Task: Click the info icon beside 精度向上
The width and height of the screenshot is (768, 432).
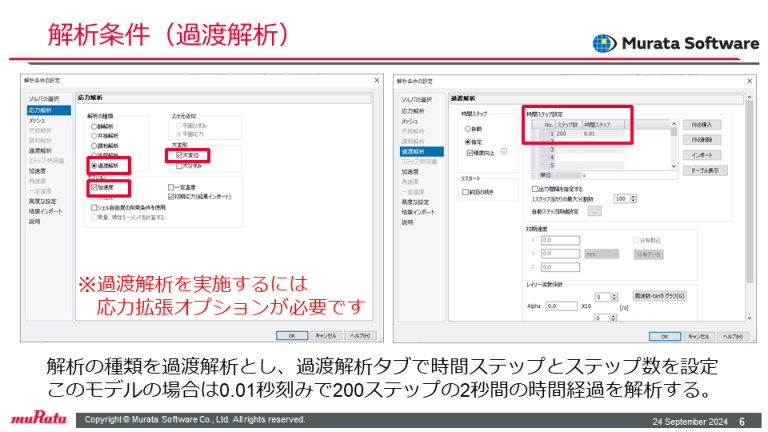Action: (x=503, y=152)
